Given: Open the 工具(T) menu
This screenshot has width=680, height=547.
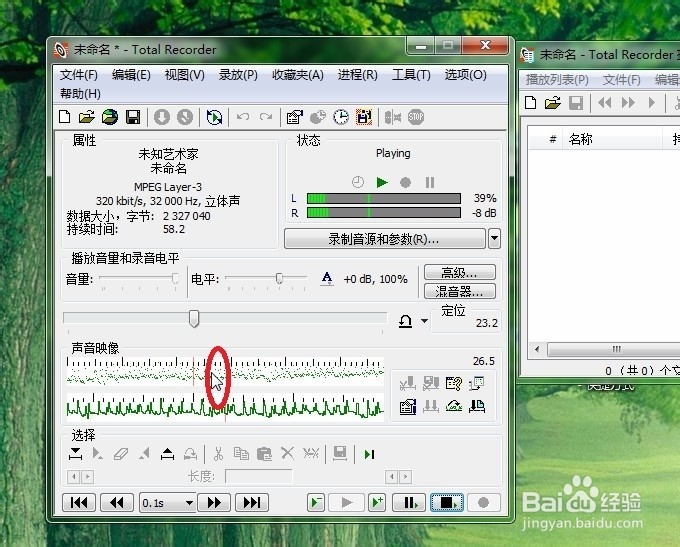Looking at the screenshot, I should pos(411,75).
